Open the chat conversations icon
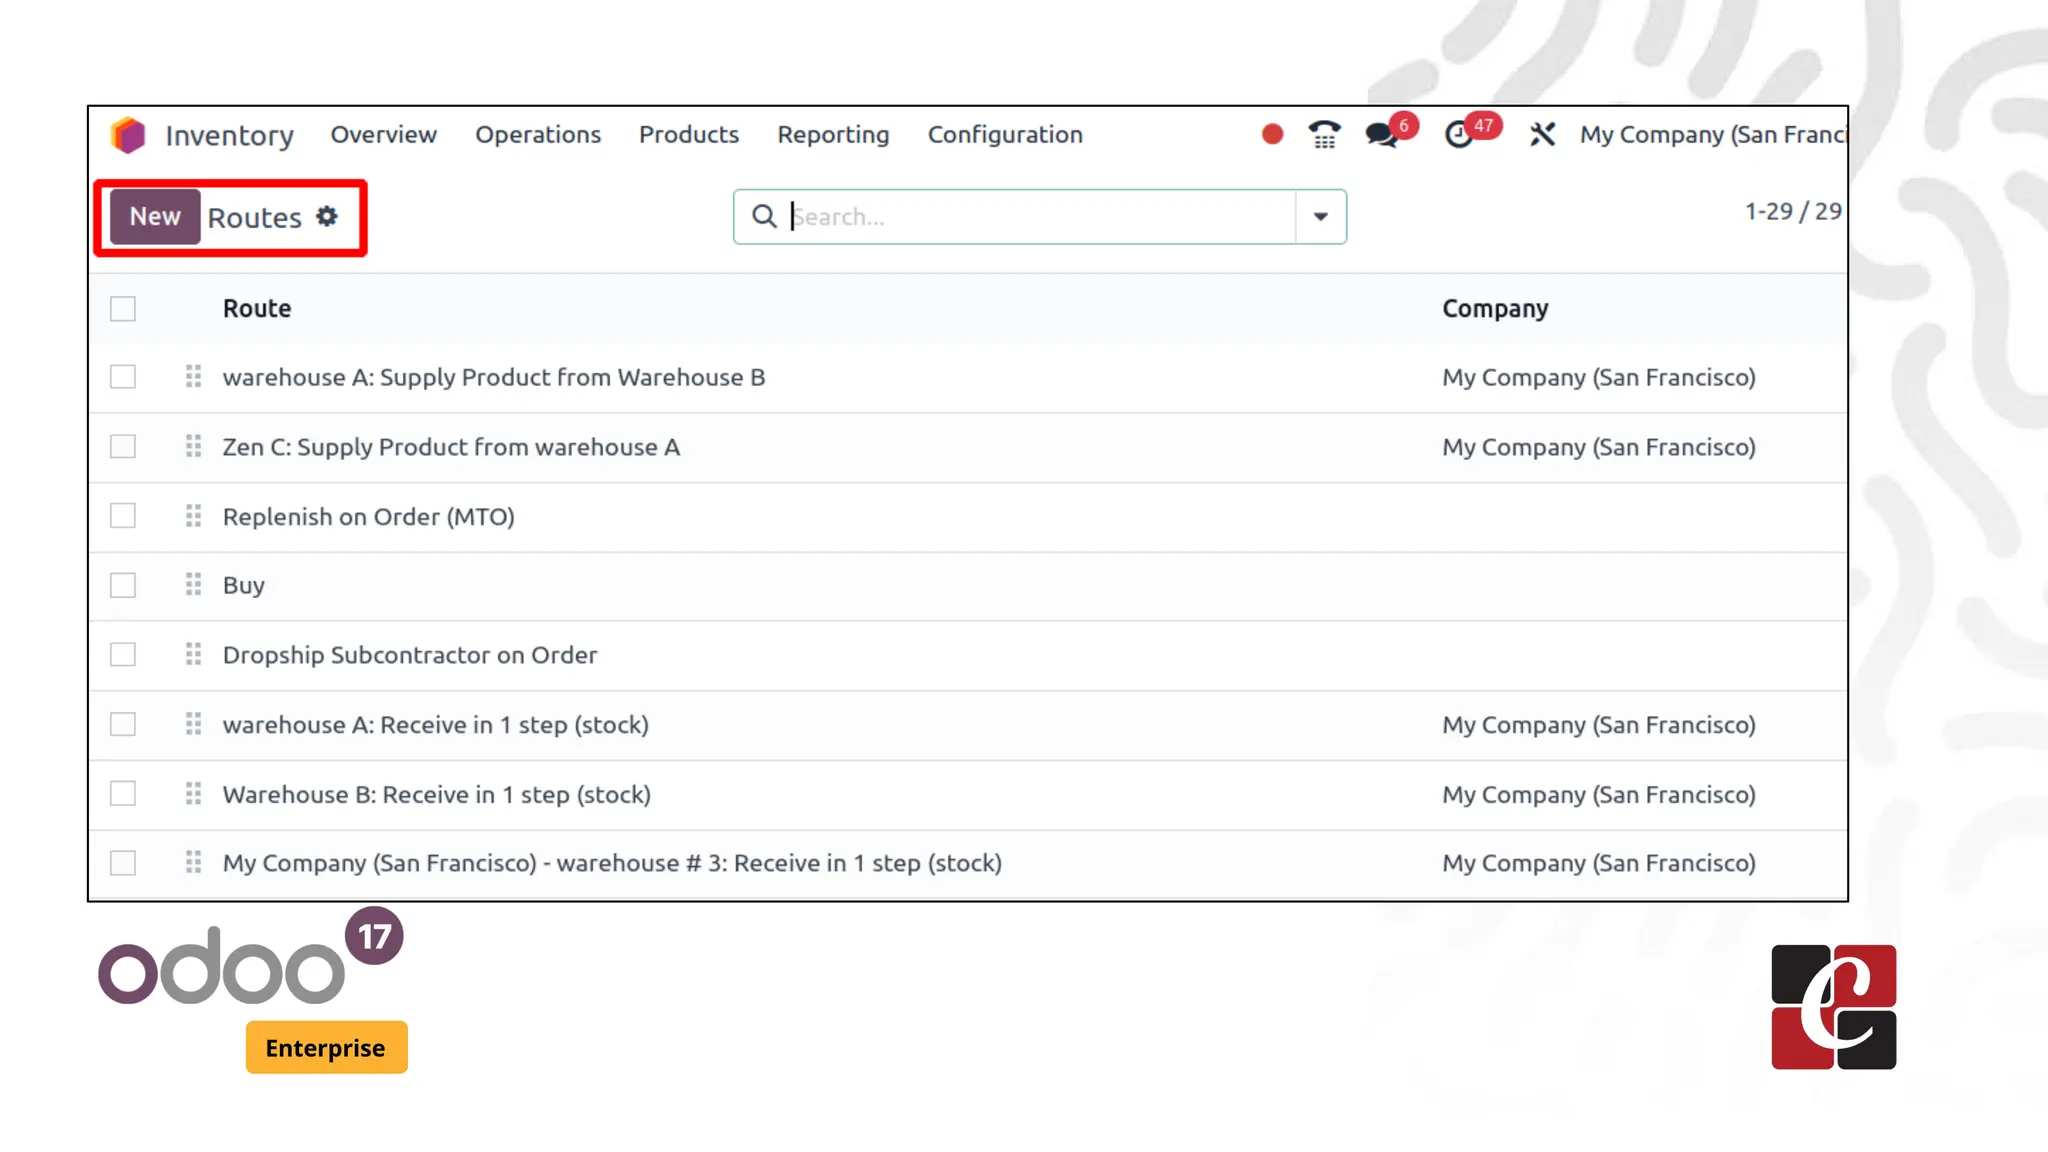The image size is (2048, 1152). 1382,134
